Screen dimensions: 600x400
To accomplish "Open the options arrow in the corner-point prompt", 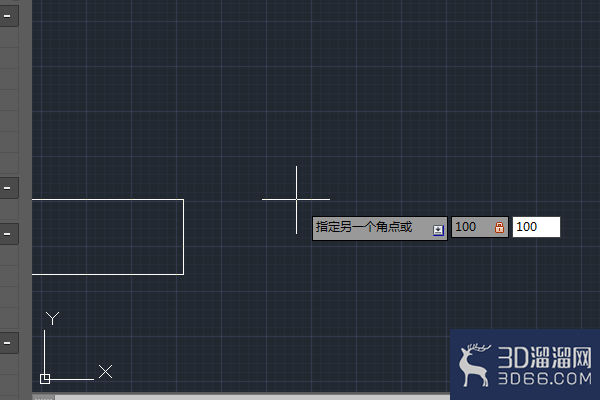I will 438,230.
